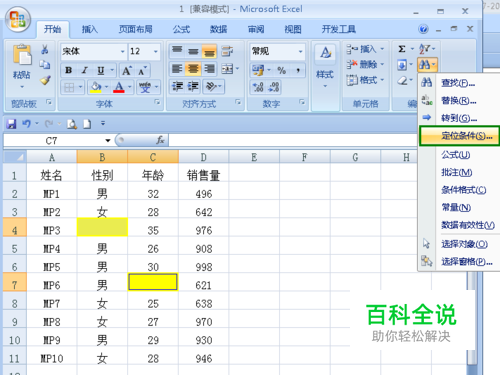500x375 pixels.
Task: Select the column D header
Action: pos(203,157)
